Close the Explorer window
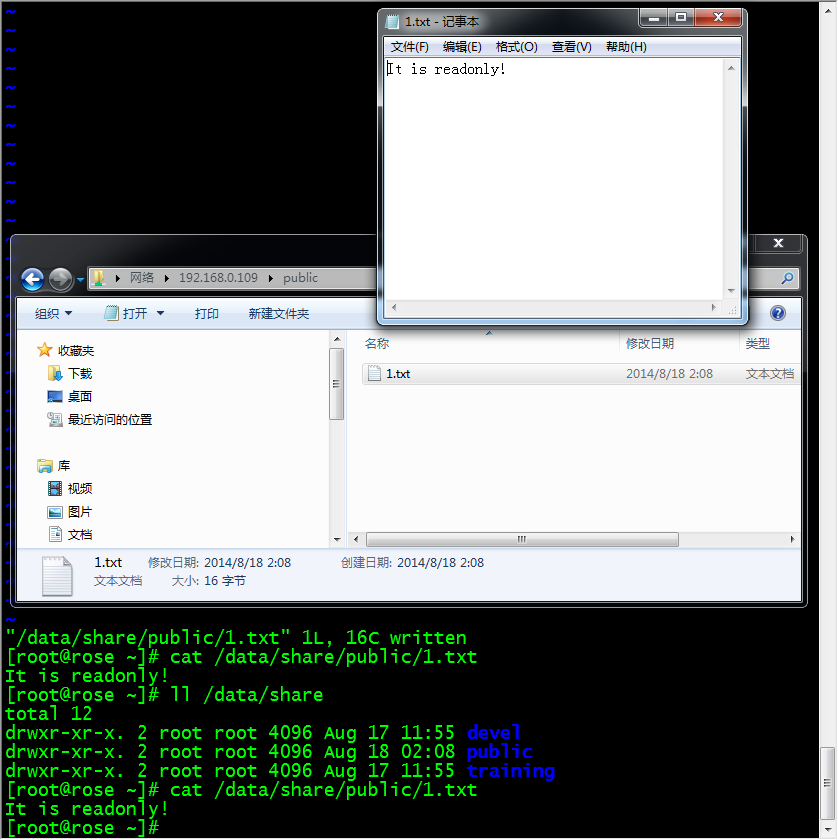838x840 pixels. 779,243
